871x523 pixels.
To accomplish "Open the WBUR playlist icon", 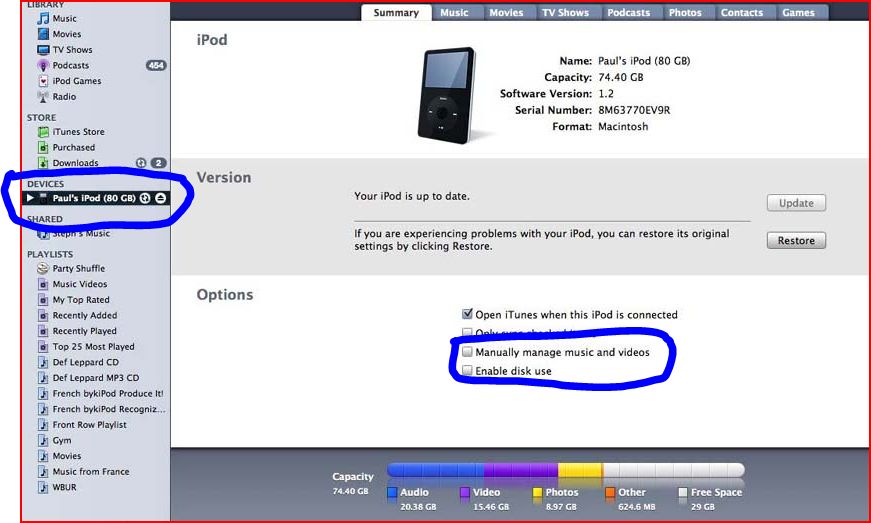I will point(43,487).
